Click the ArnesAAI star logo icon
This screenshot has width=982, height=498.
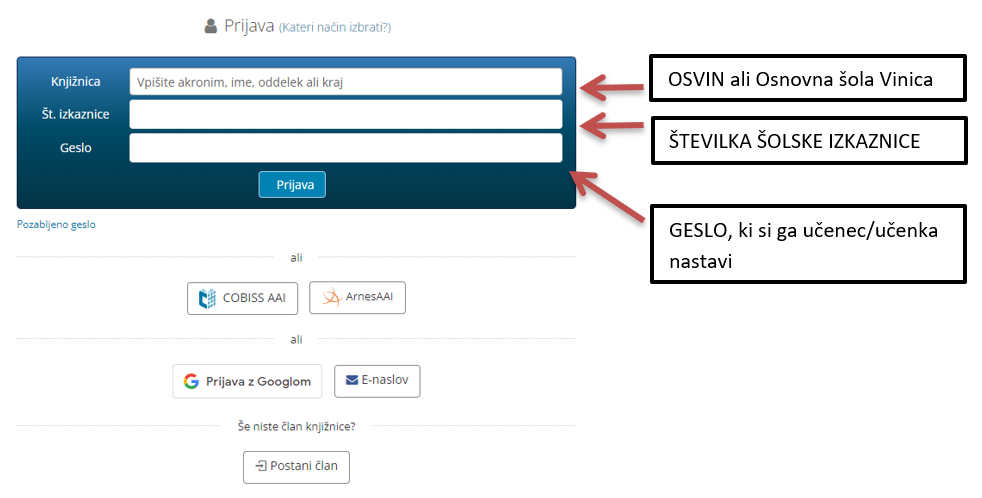coord(331,298)
